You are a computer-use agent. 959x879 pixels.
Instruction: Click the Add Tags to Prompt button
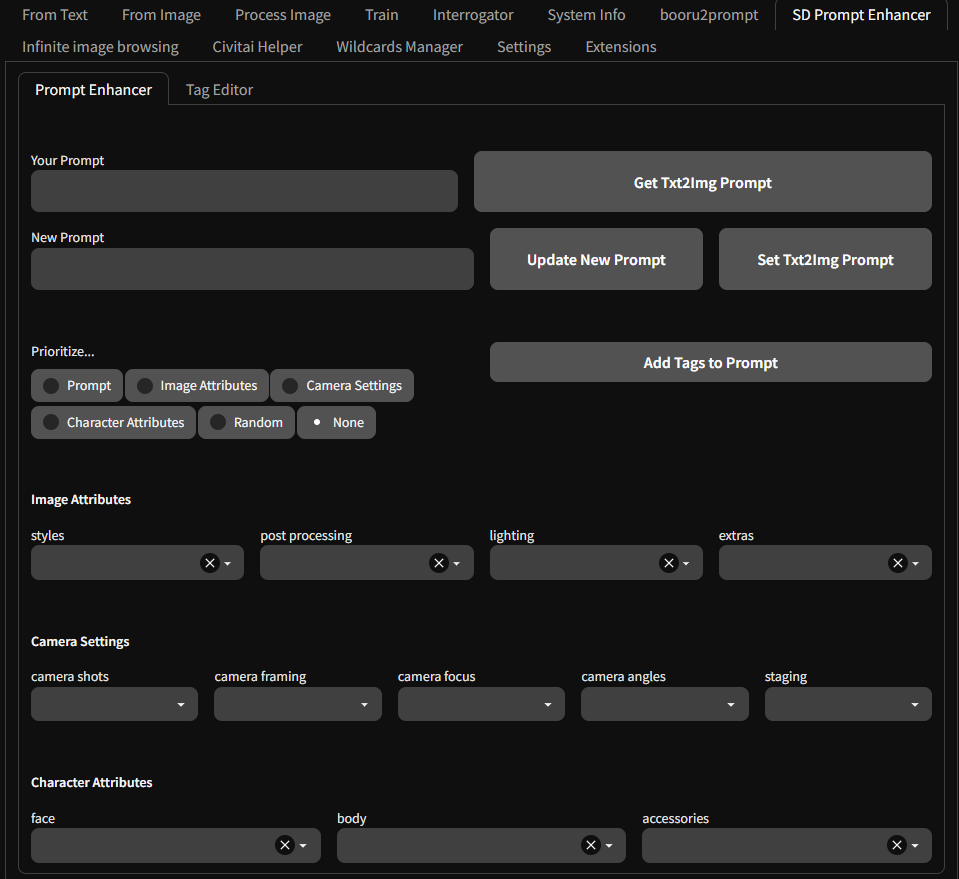click(710, 363)
